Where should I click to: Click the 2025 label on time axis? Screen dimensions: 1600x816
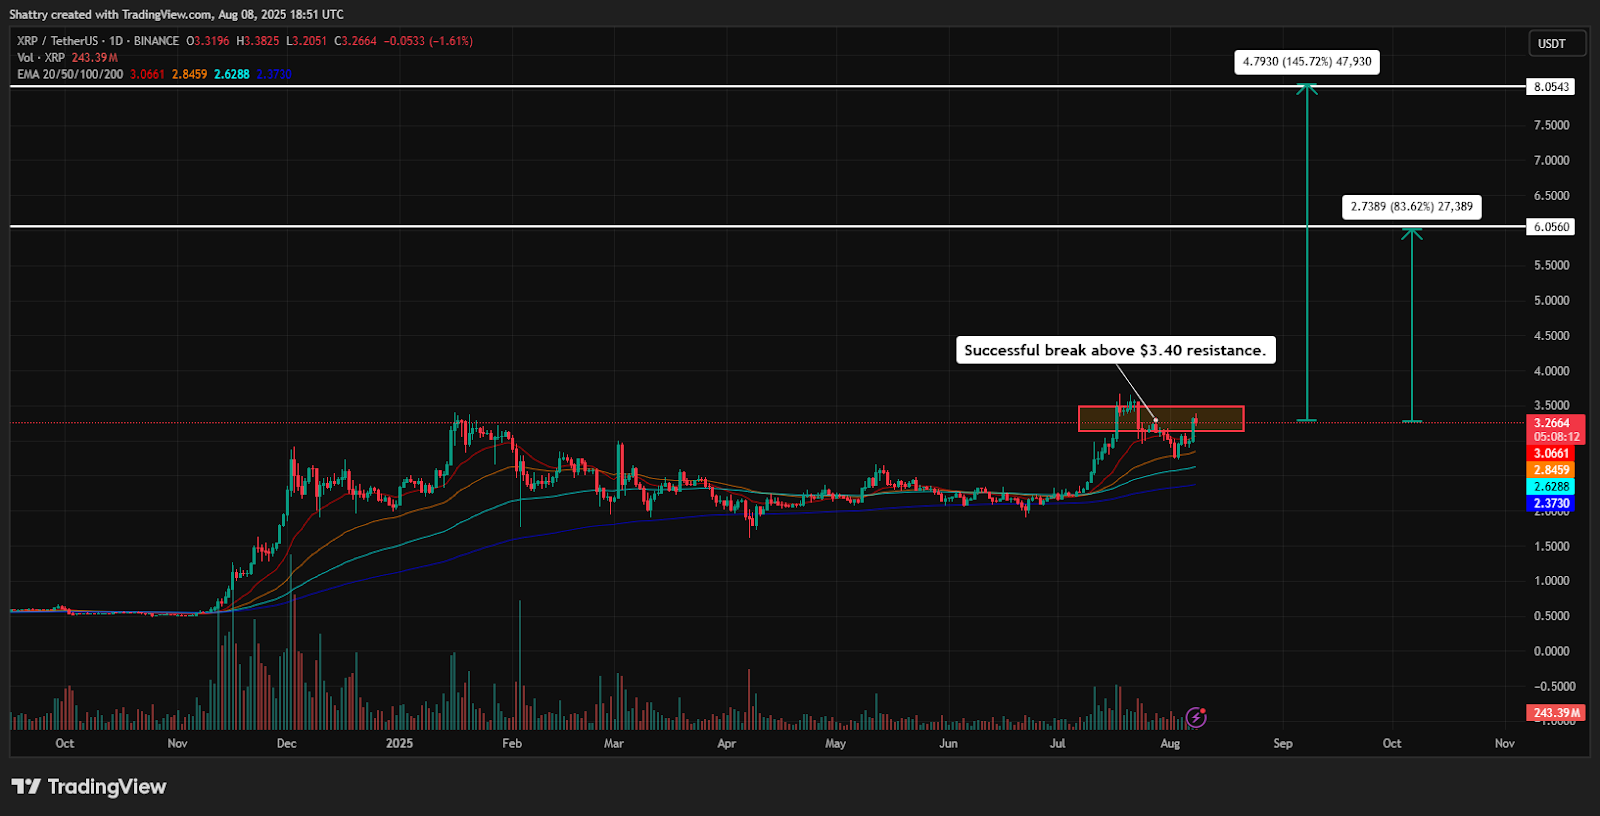pyautogui.click(x=399, y=744)
